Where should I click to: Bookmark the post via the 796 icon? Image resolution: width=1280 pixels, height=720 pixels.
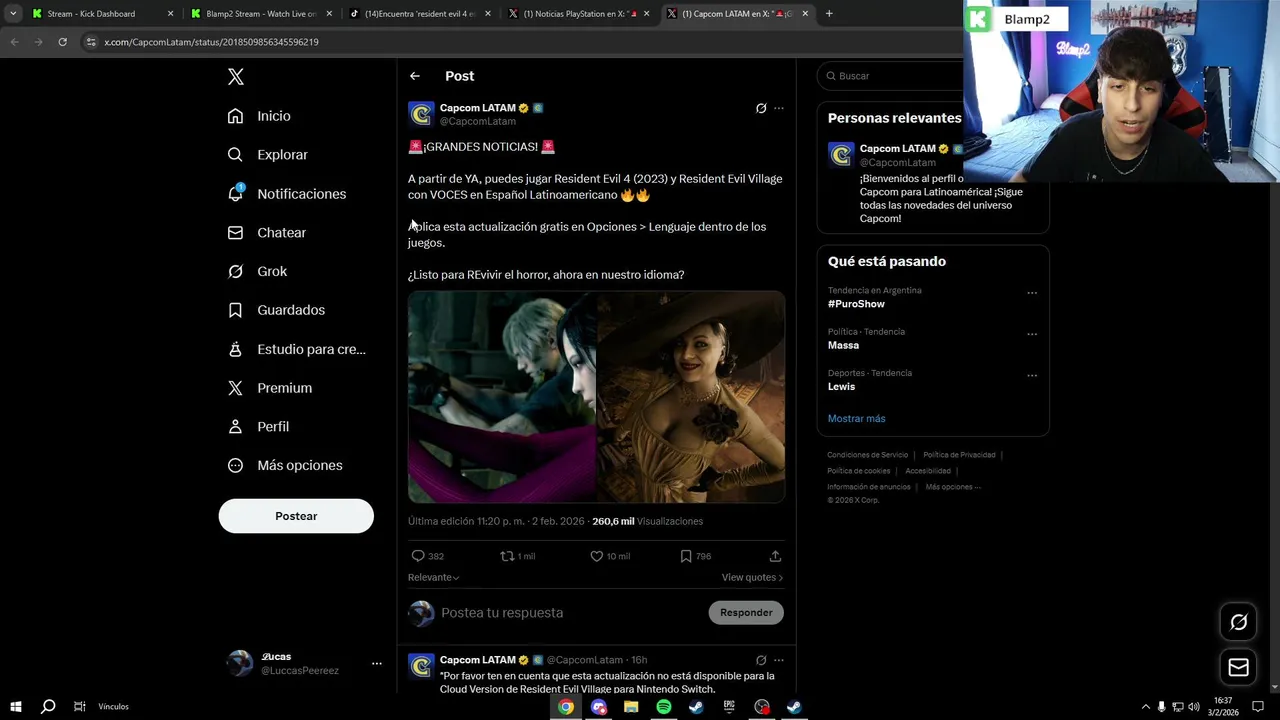pos(695,556)
